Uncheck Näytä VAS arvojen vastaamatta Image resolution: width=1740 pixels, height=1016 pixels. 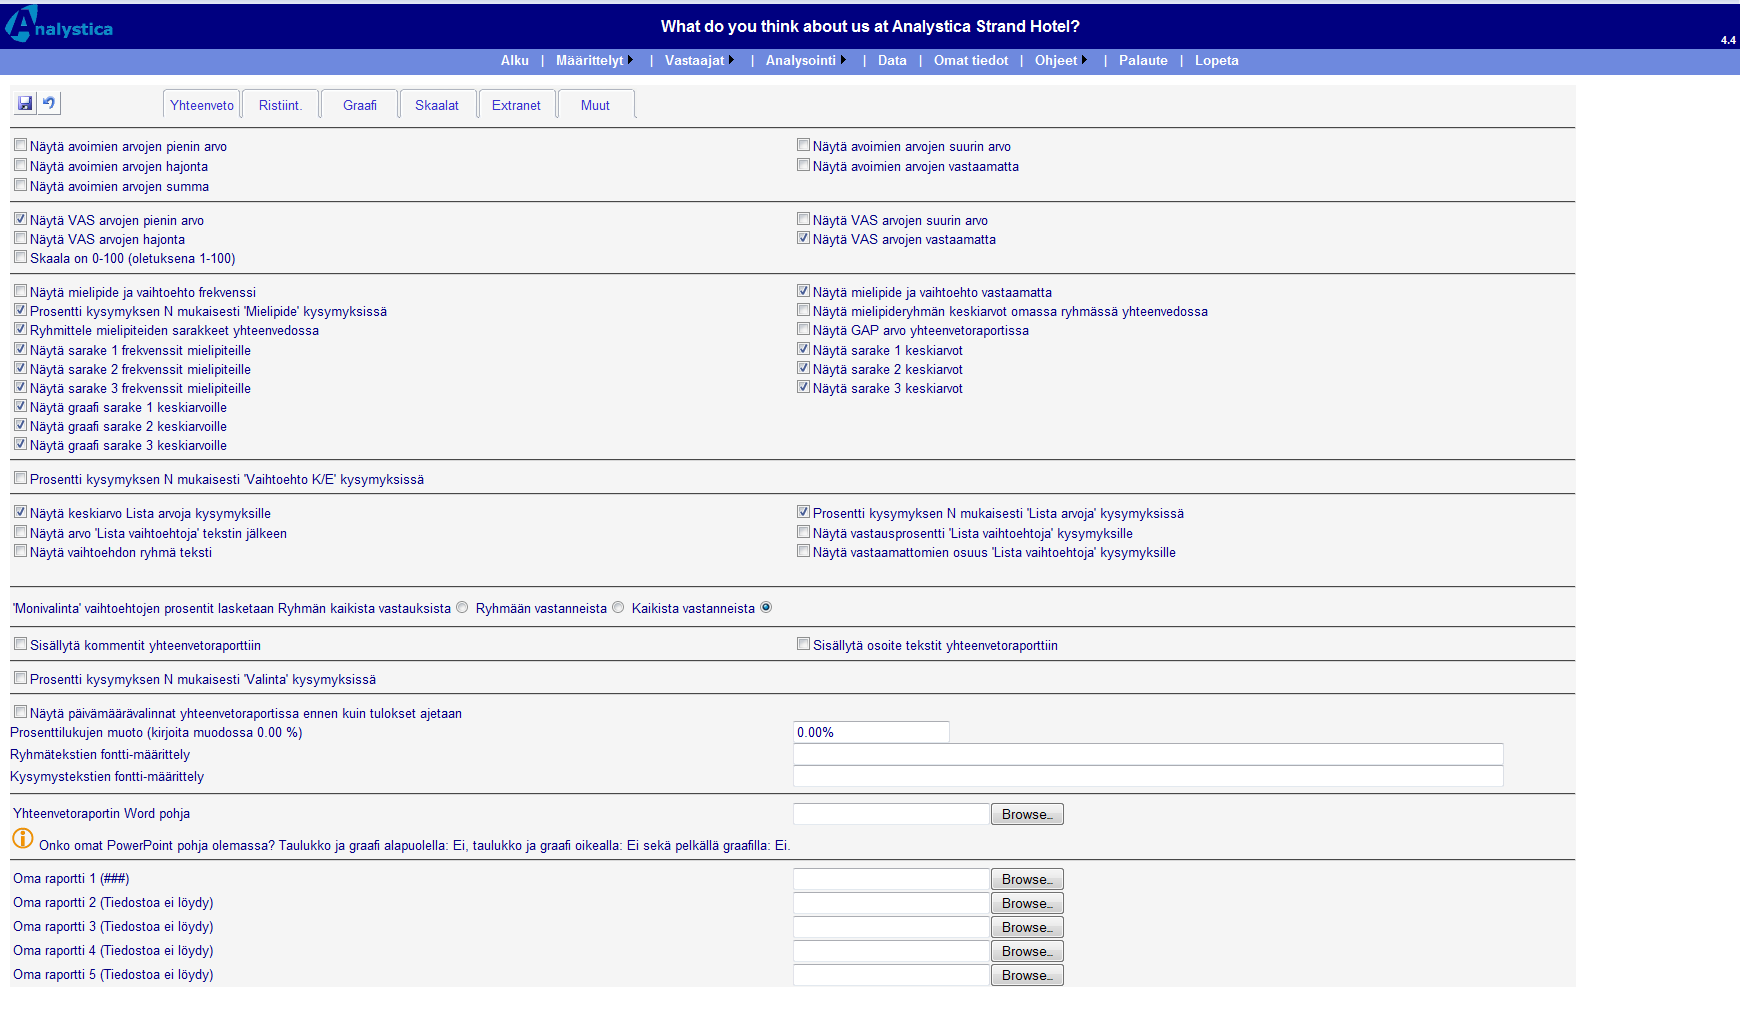[x=803, y=238]
